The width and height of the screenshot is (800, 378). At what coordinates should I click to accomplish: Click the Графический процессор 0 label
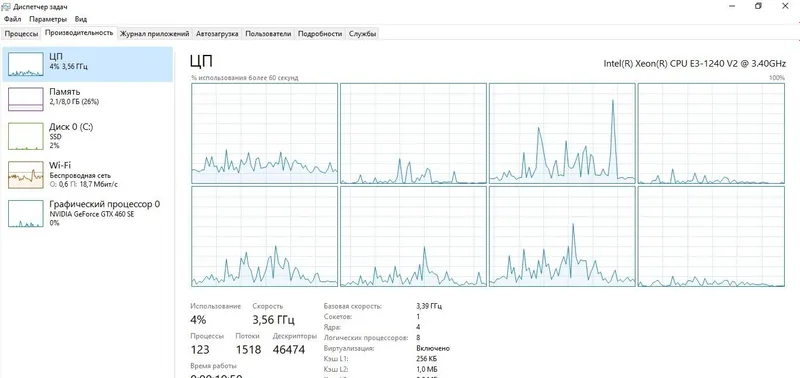coord(105,204)
